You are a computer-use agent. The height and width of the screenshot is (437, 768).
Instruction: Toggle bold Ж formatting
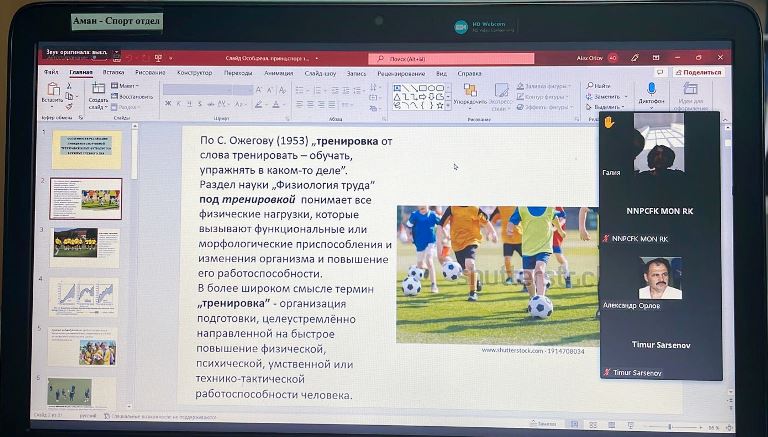click(x=168, y=103)
